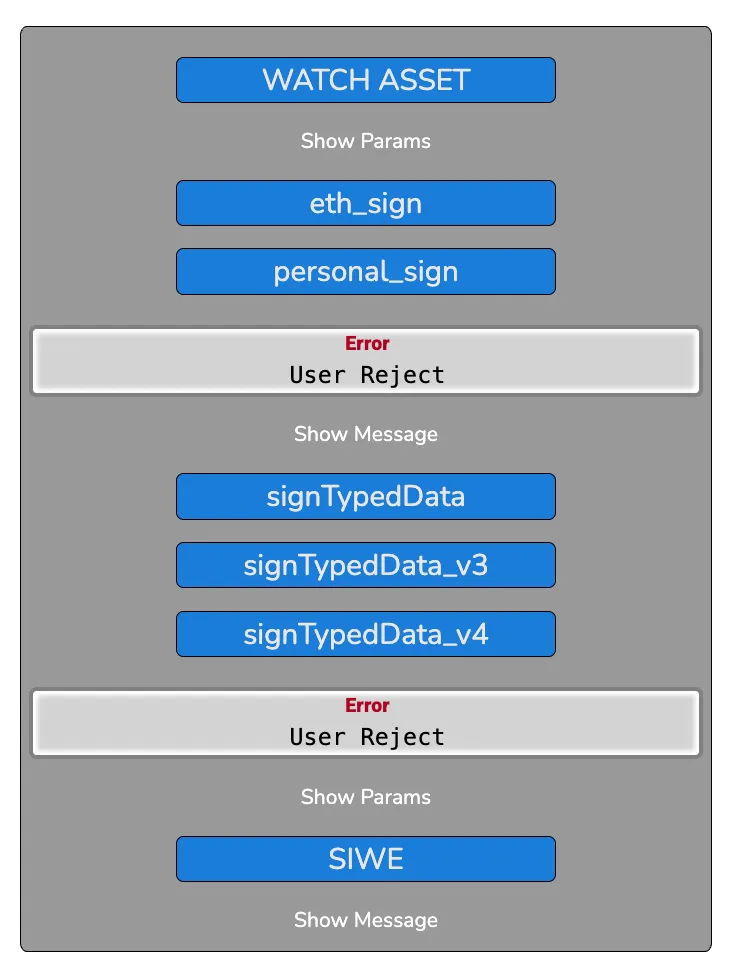Open Show Params under WATCH ASSET

[365, 141]
